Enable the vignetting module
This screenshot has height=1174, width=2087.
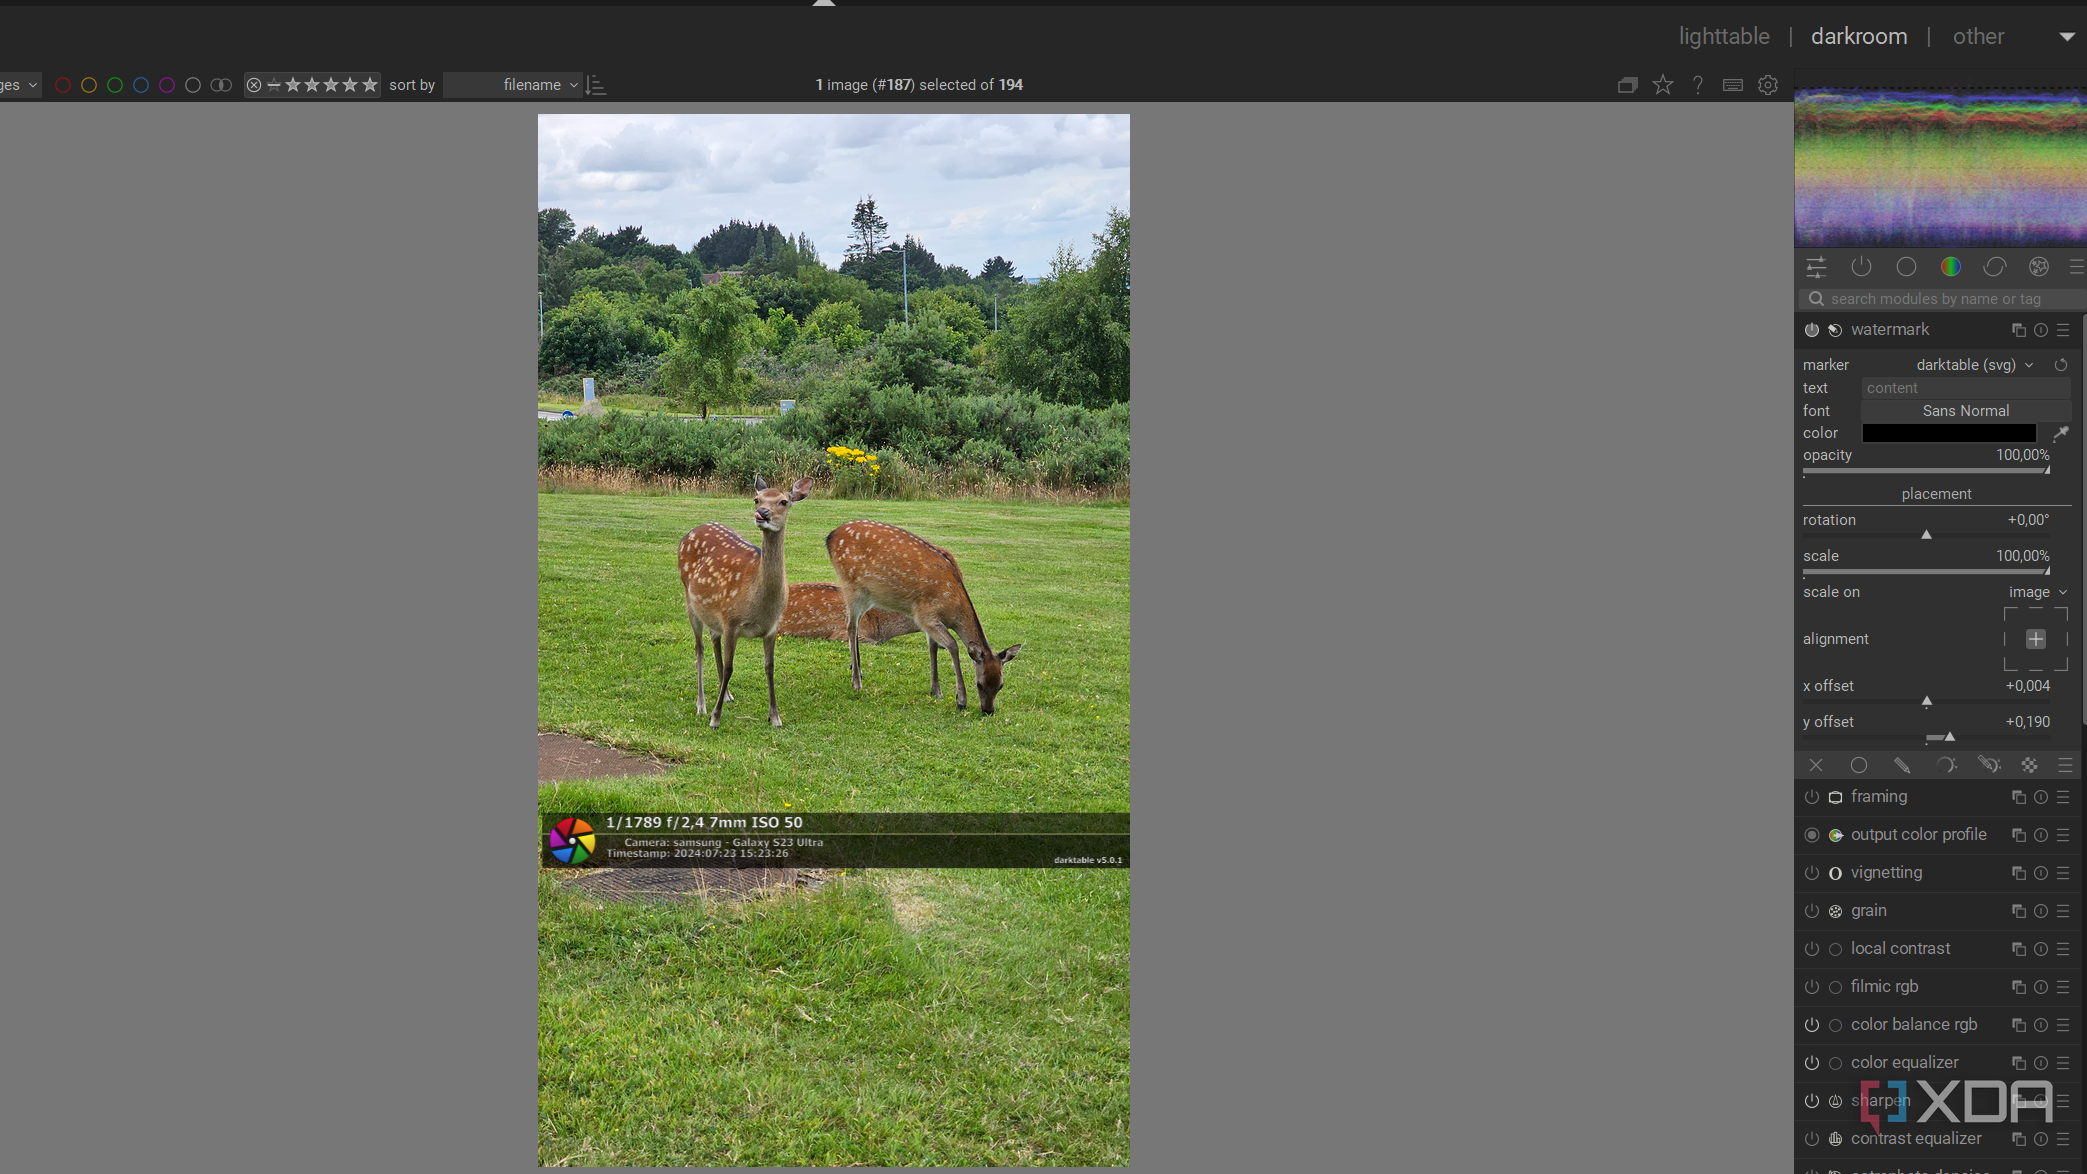click(1811, 873)
